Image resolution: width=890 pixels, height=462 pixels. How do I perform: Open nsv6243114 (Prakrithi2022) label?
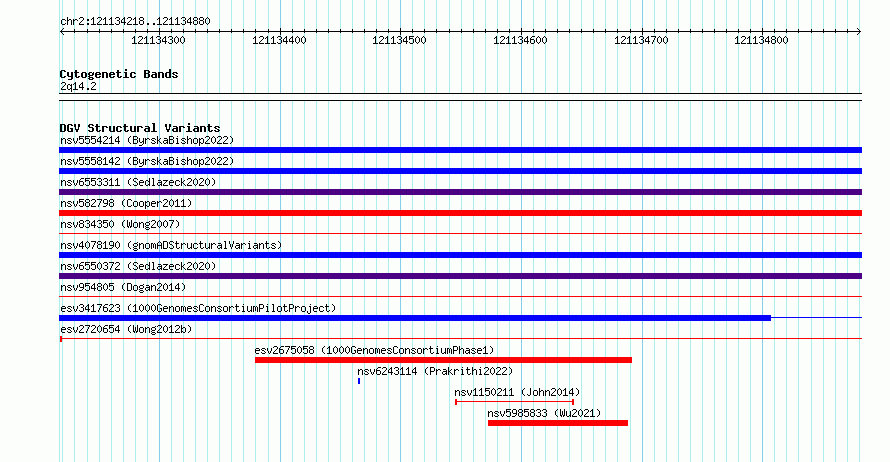tap(435, 371)
